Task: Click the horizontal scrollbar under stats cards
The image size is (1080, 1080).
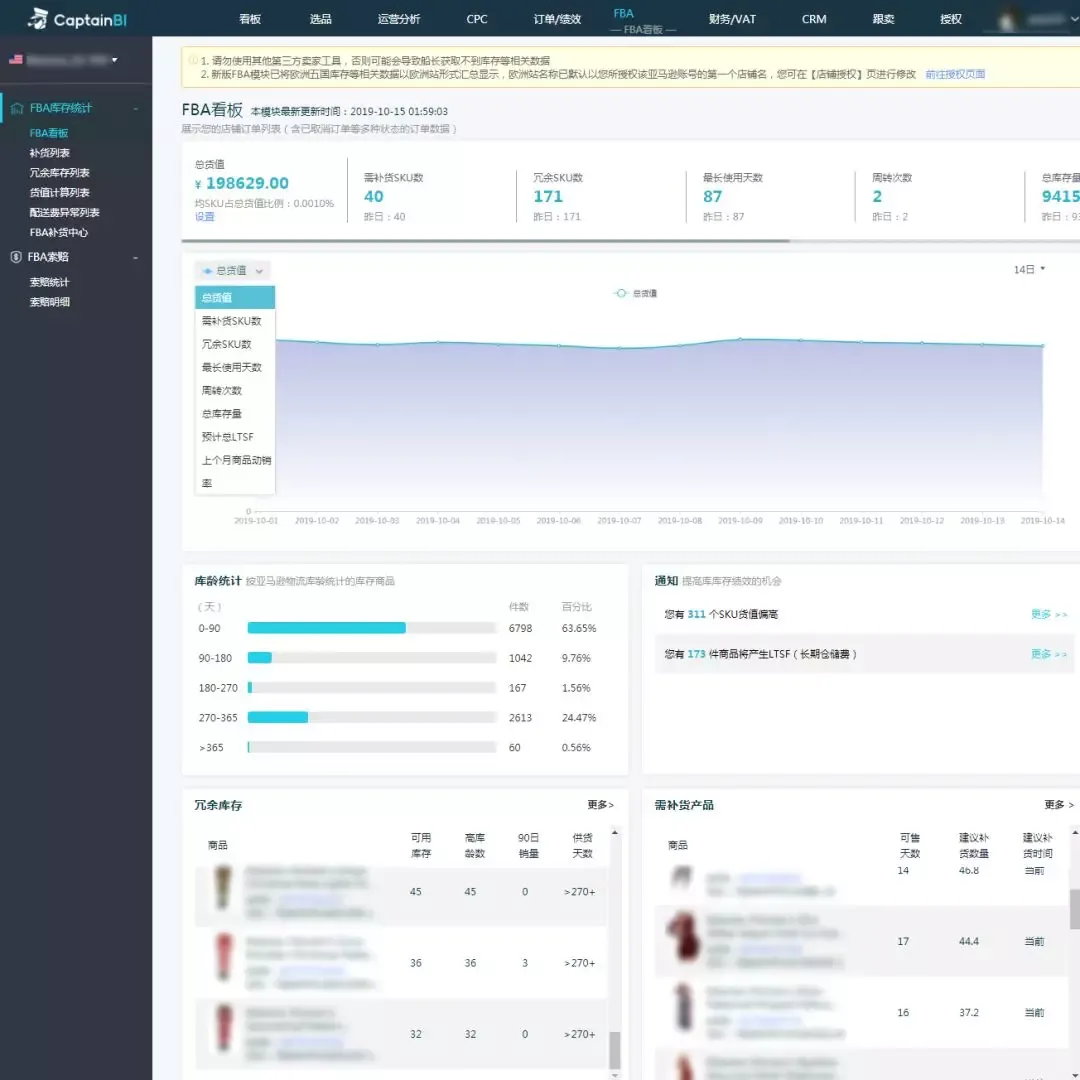Action: click(x=485, y=241)
